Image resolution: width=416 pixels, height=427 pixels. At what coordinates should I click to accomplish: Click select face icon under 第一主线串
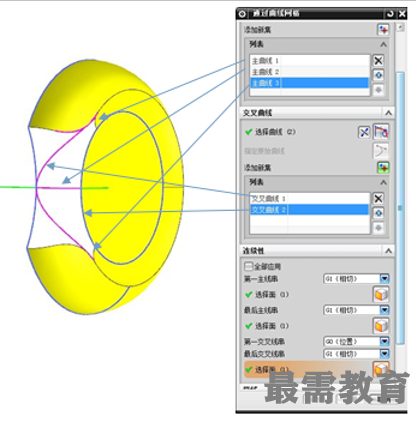point(381,294)
